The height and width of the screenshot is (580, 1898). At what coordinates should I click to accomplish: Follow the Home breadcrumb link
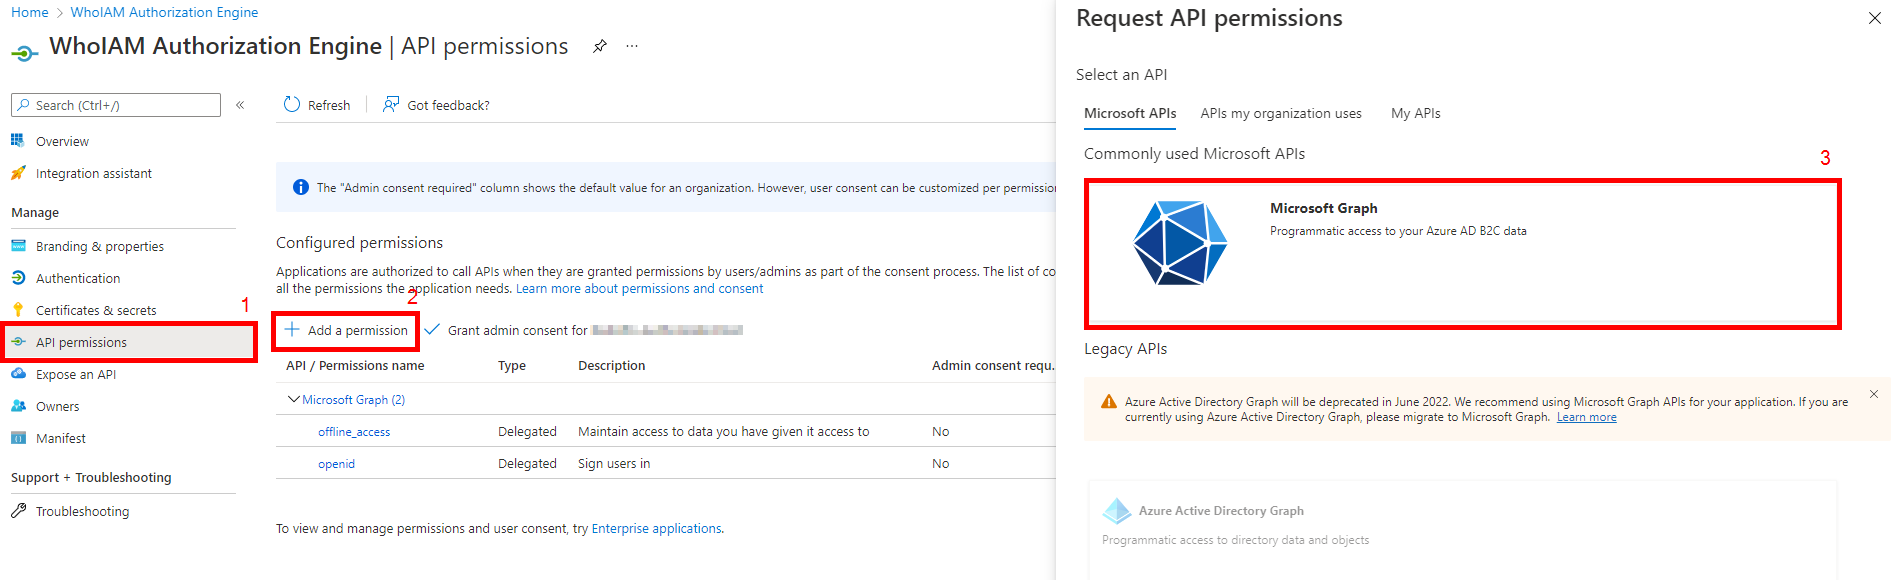pos(29,12)
